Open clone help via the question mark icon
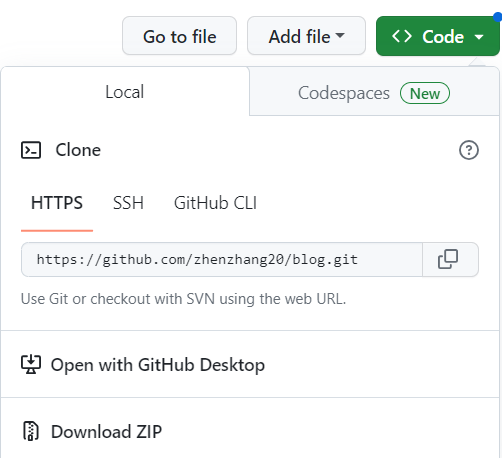The image size is (502, 458). (x=469, y=150)
